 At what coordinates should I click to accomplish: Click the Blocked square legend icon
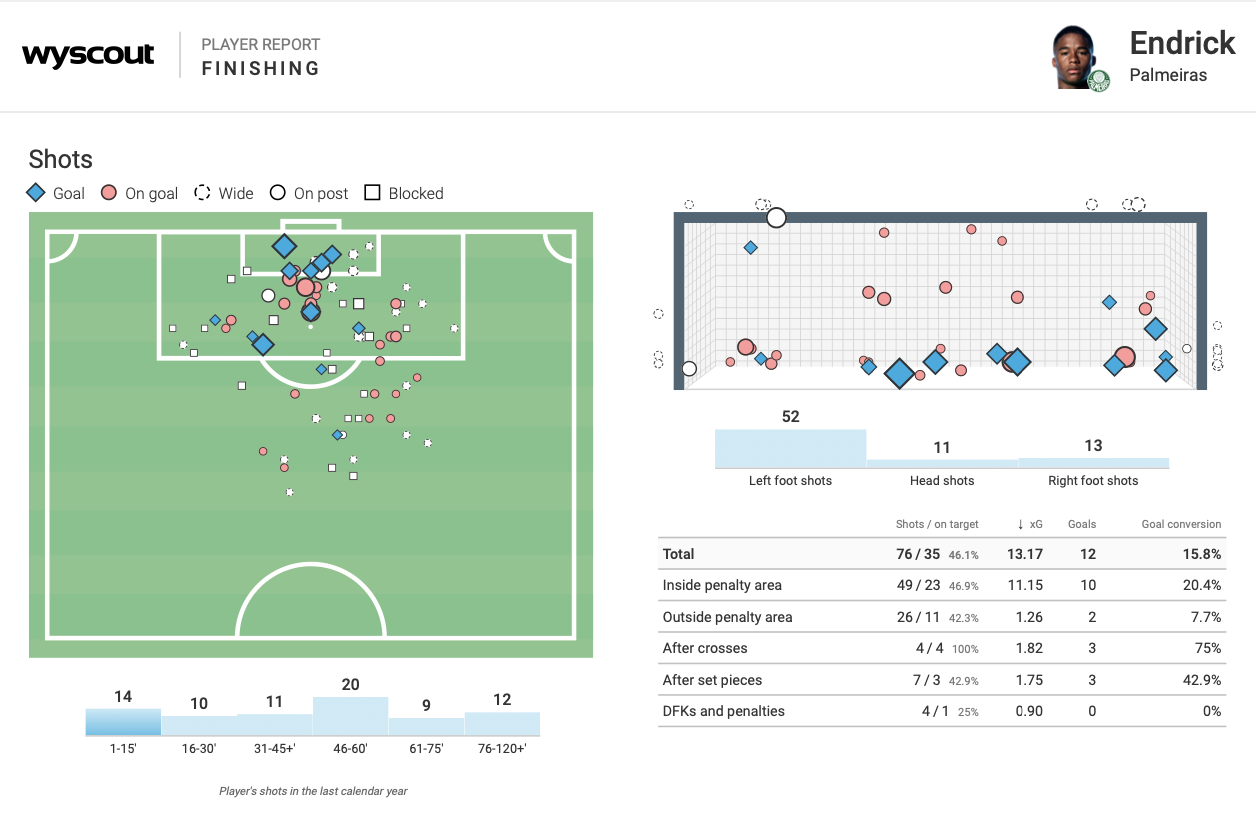pyautogui.click(x=372, y=193)
